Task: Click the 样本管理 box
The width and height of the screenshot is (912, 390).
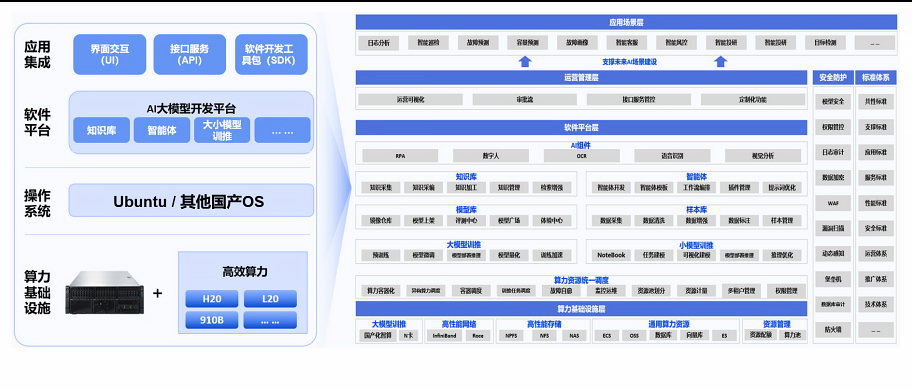Action: (x=782, y=221)
